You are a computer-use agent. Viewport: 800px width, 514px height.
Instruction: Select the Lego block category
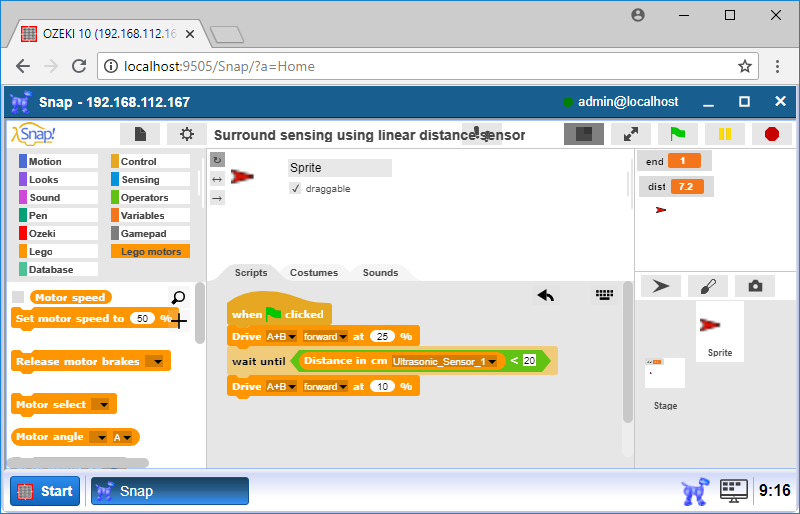coord(58,251)
